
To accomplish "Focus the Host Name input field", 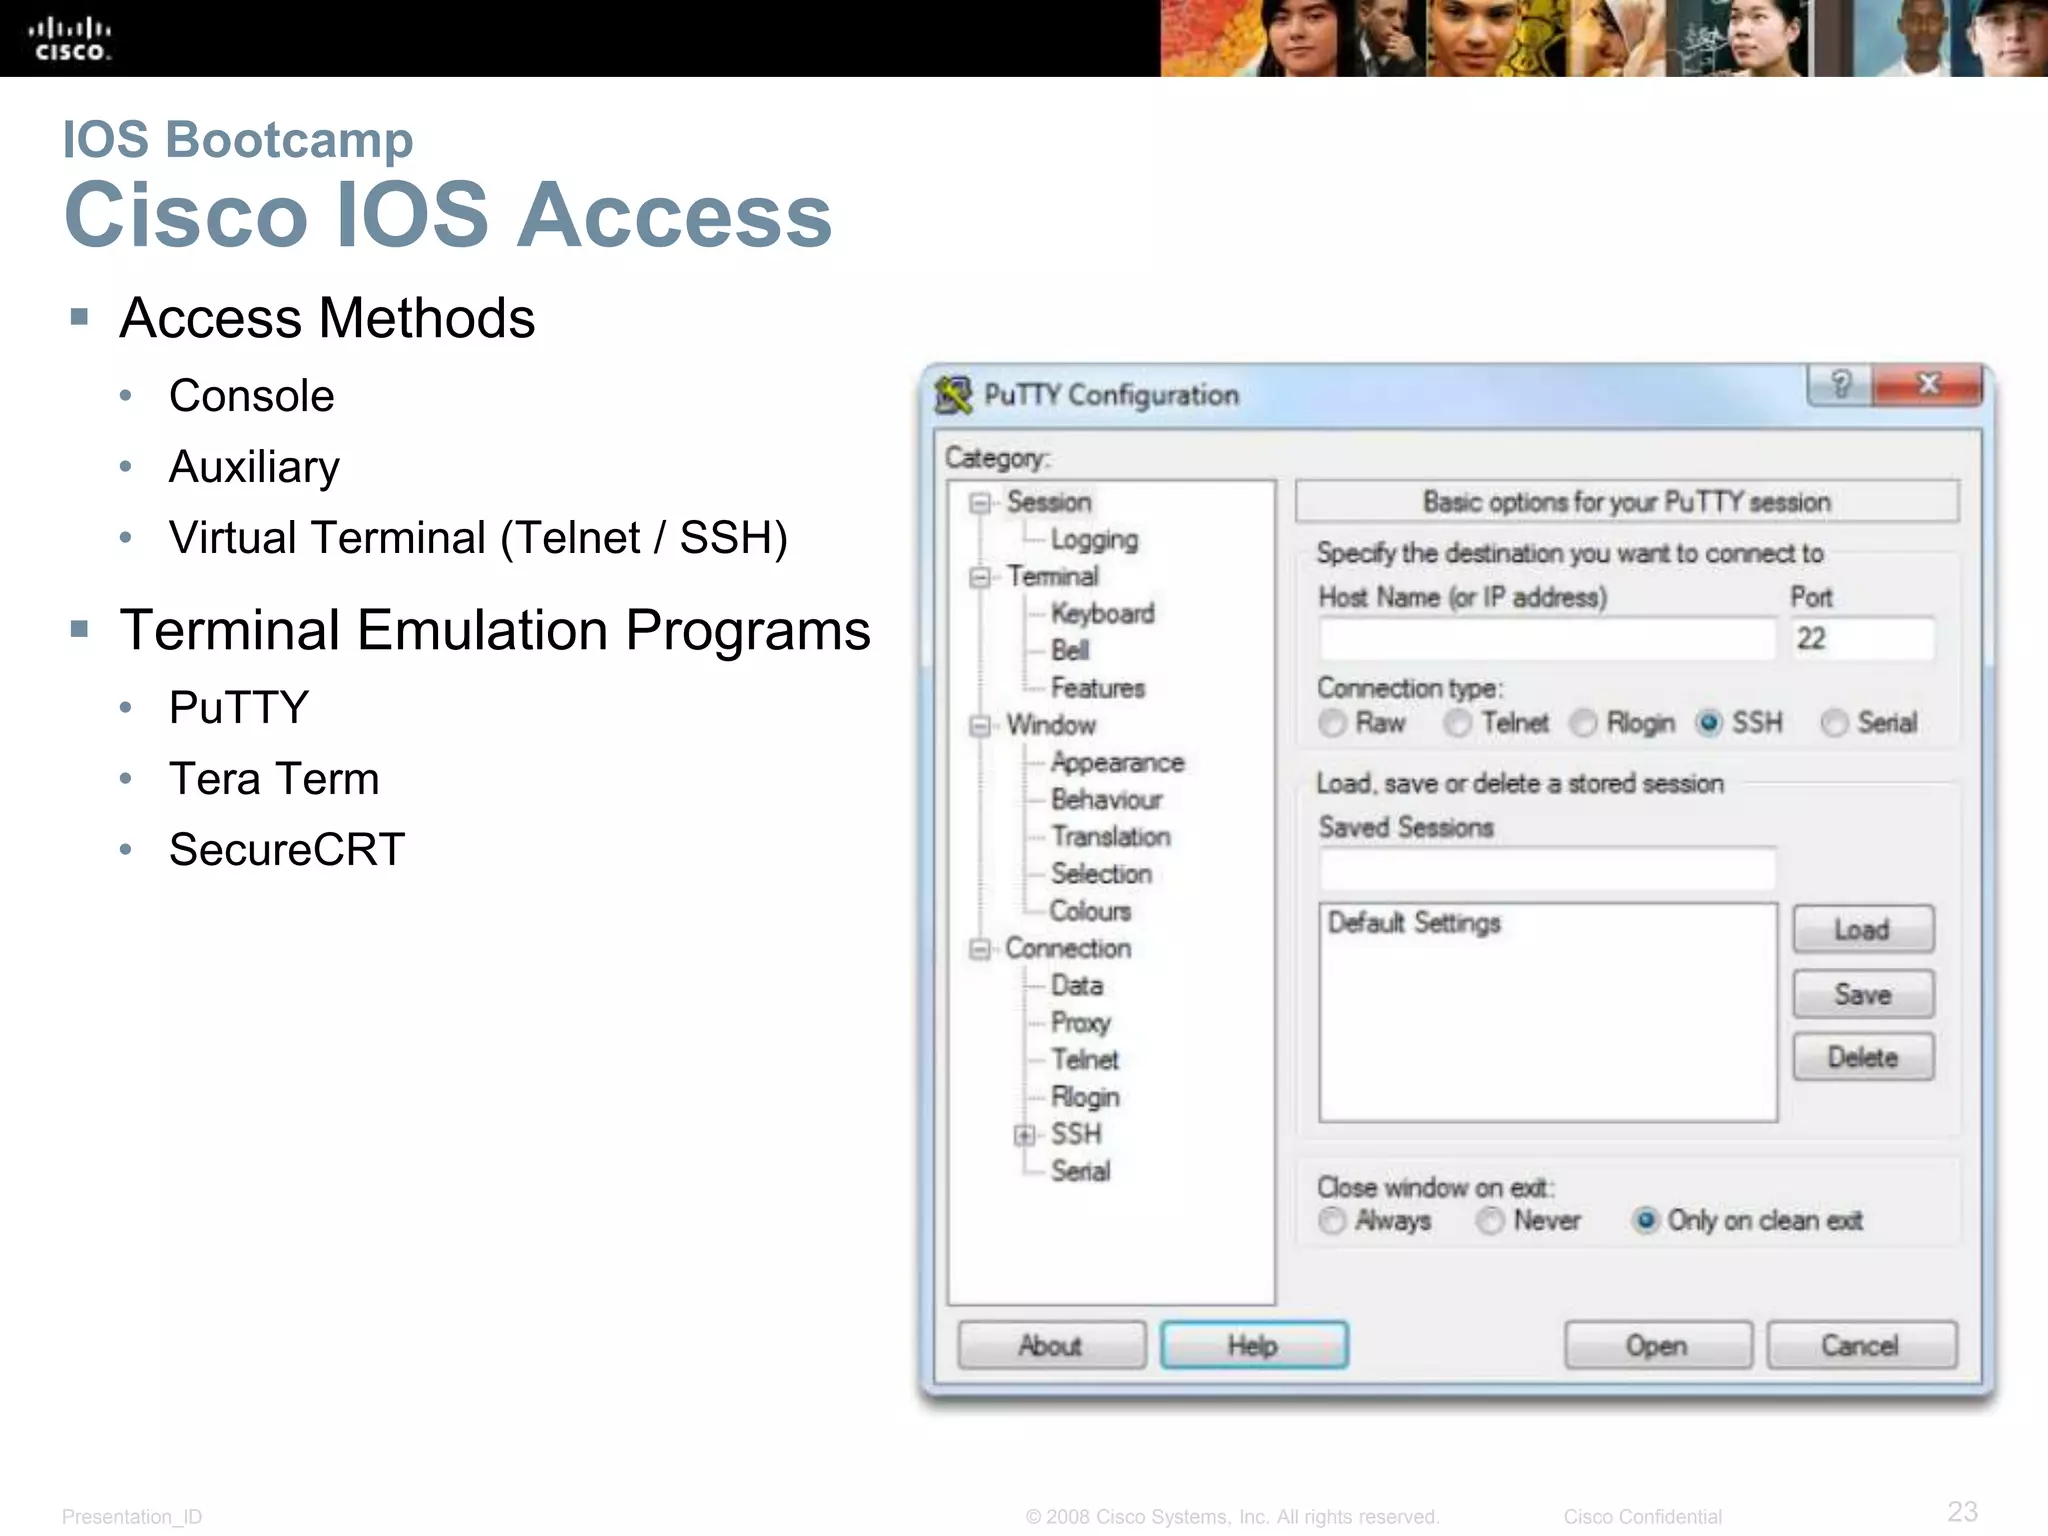I will coord(1547,639).
